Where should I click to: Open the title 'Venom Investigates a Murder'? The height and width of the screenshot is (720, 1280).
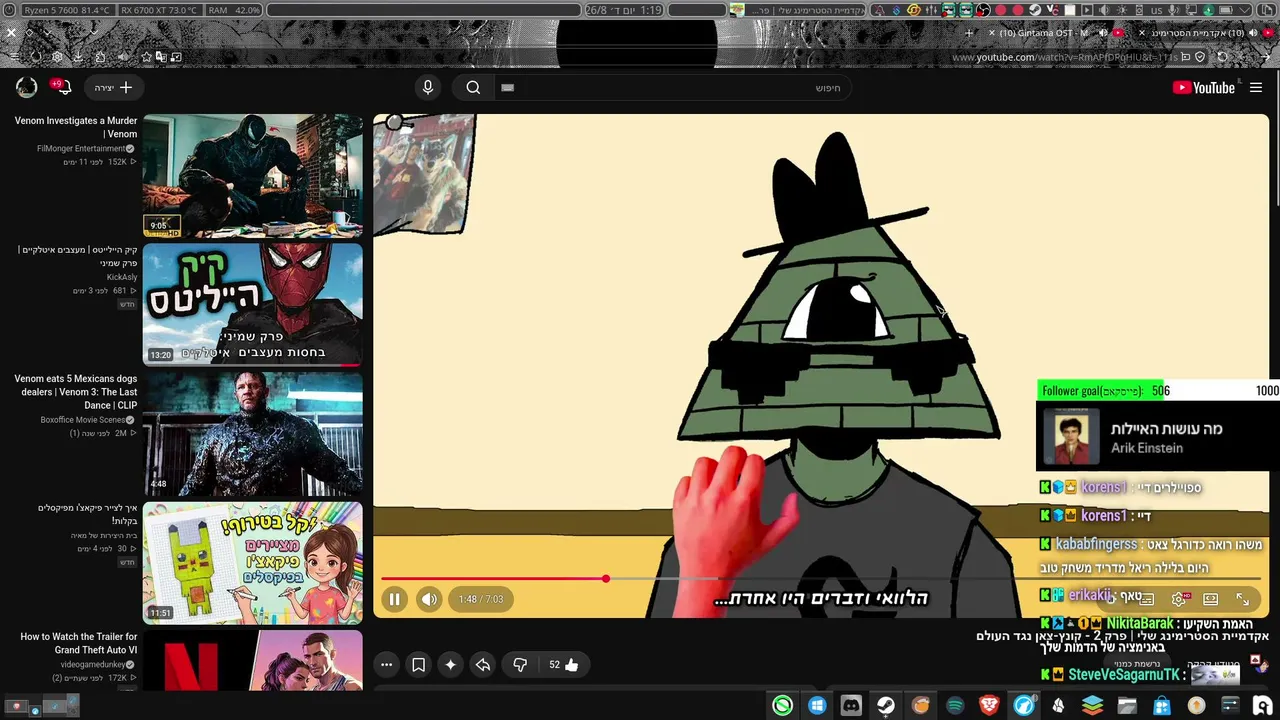pos(76,127)
